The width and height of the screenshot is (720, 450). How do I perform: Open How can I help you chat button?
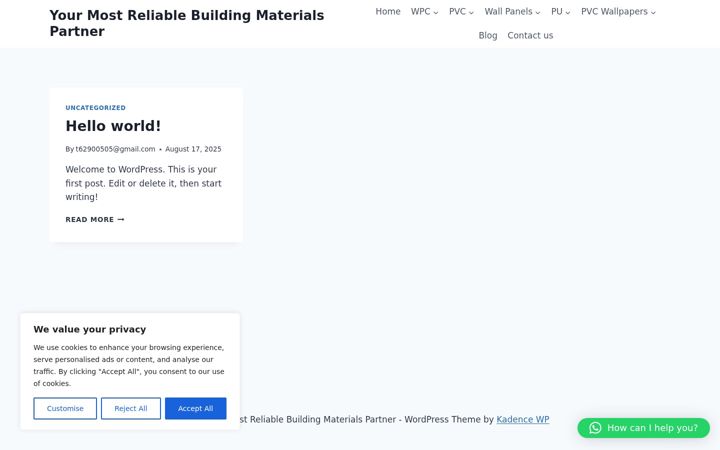pos(644,428)
